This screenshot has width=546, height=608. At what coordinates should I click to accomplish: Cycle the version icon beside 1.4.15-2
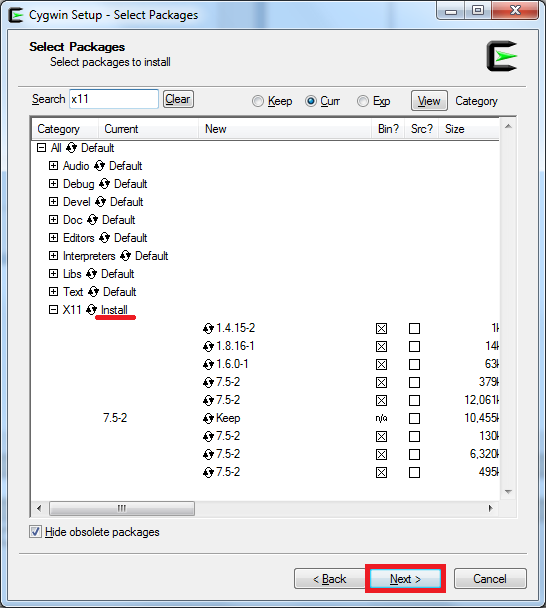point(208,328)
